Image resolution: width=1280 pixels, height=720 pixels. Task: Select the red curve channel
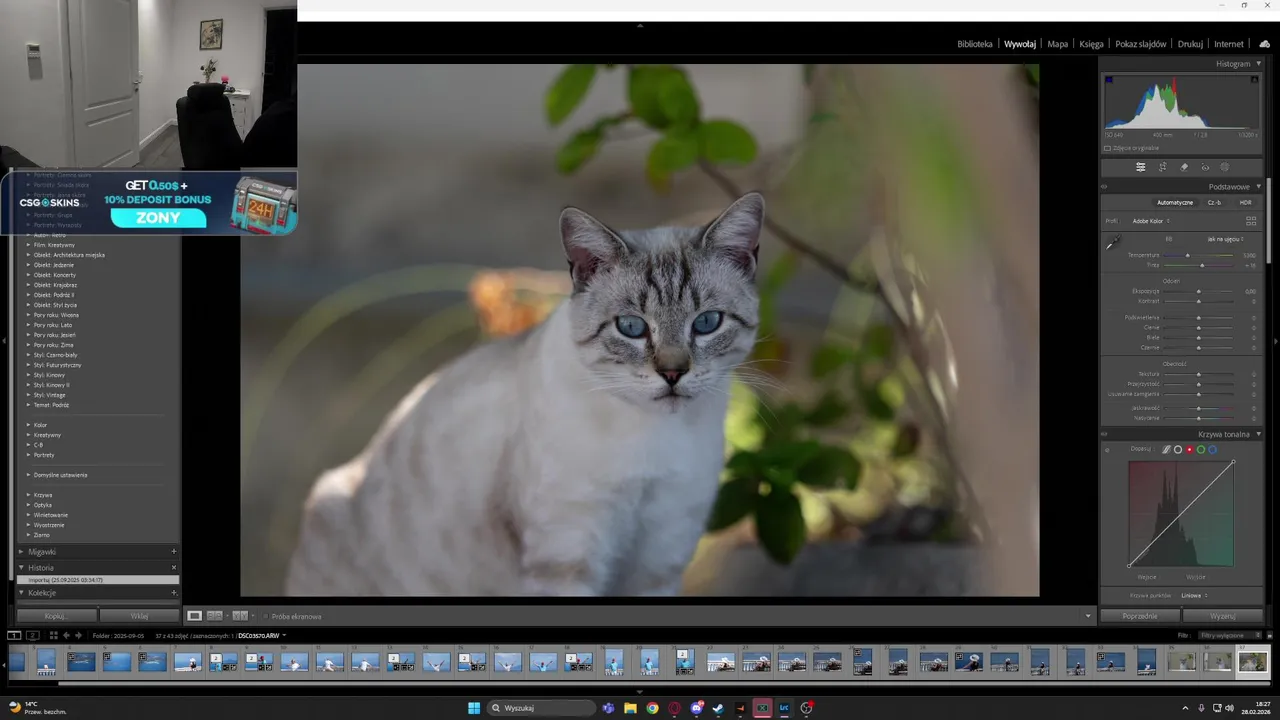[1189, 450]
